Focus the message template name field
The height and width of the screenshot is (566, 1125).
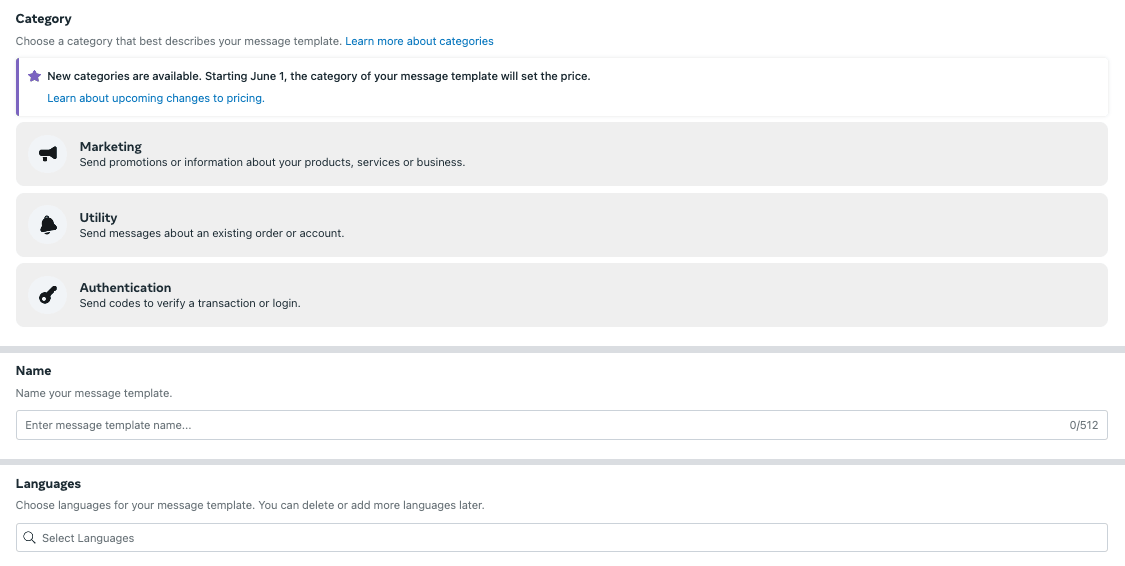click(x=540, y=425)
